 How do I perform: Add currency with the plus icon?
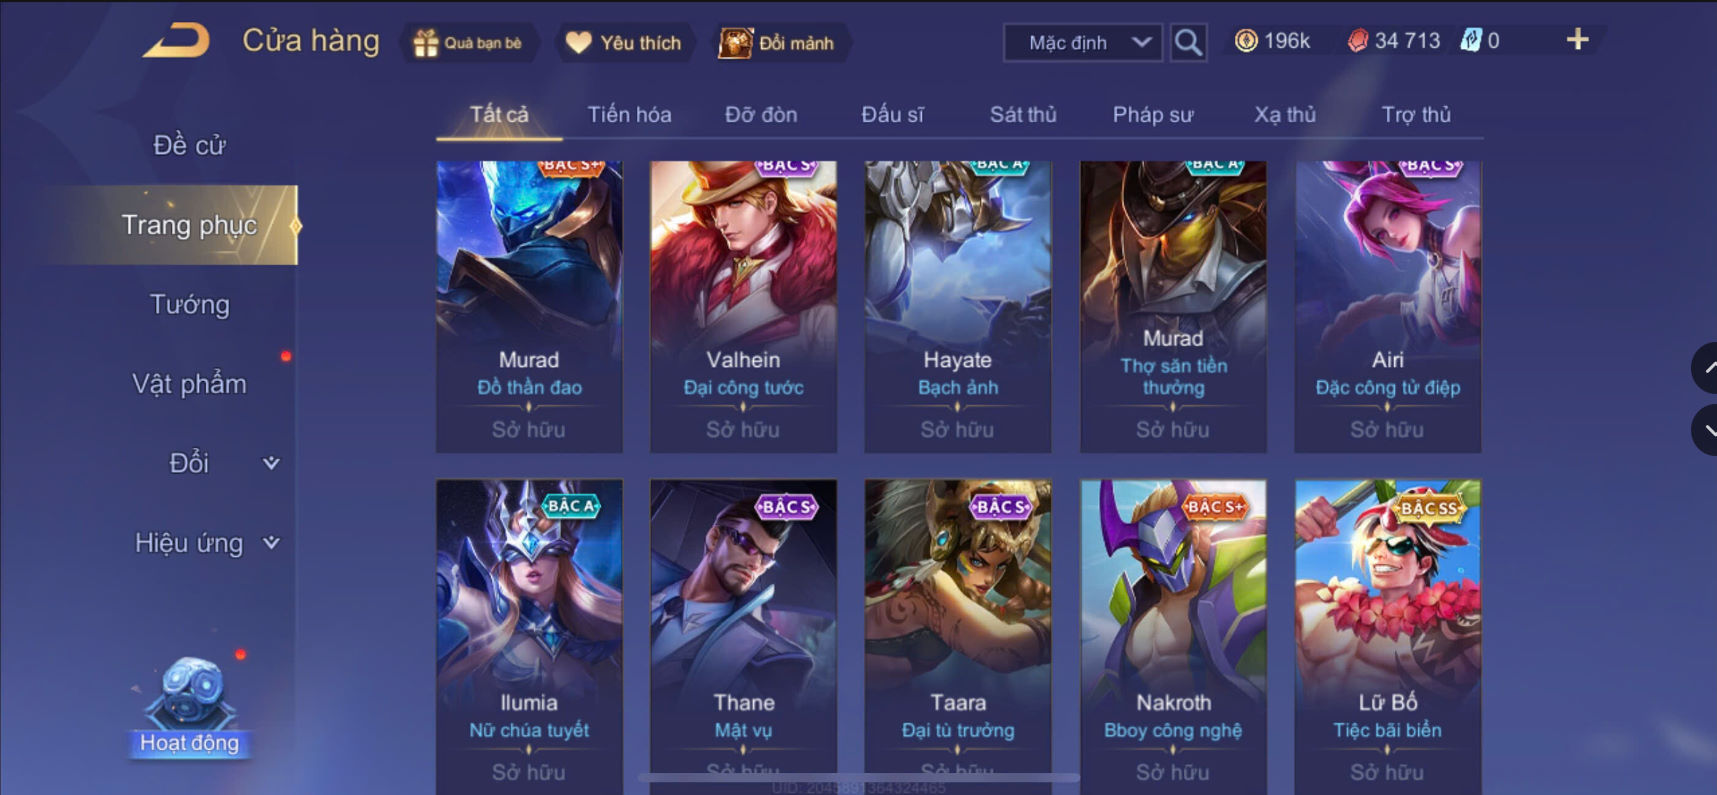click(x=1577, y=39)
